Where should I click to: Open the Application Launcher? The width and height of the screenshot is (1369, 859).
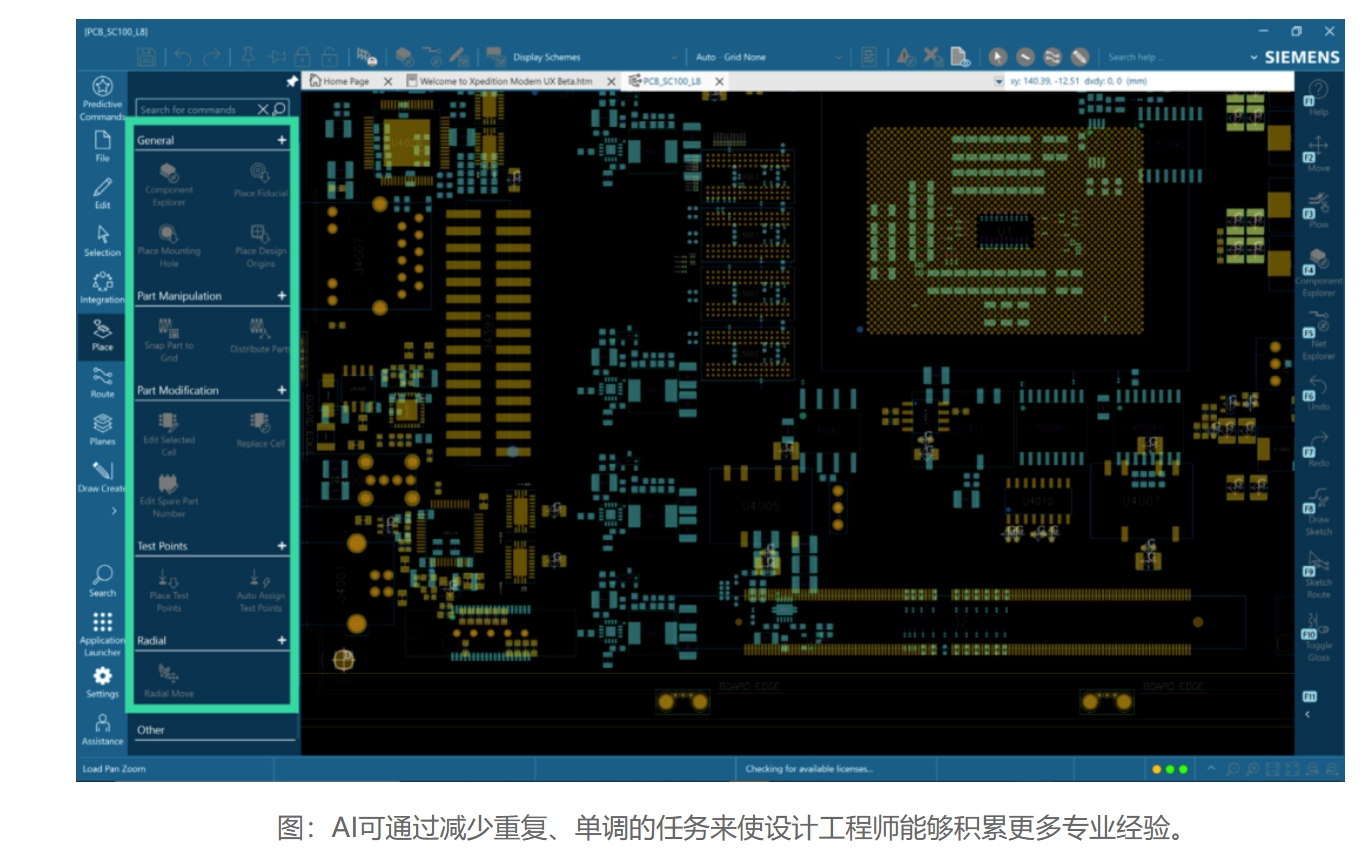tap(102, 630)
